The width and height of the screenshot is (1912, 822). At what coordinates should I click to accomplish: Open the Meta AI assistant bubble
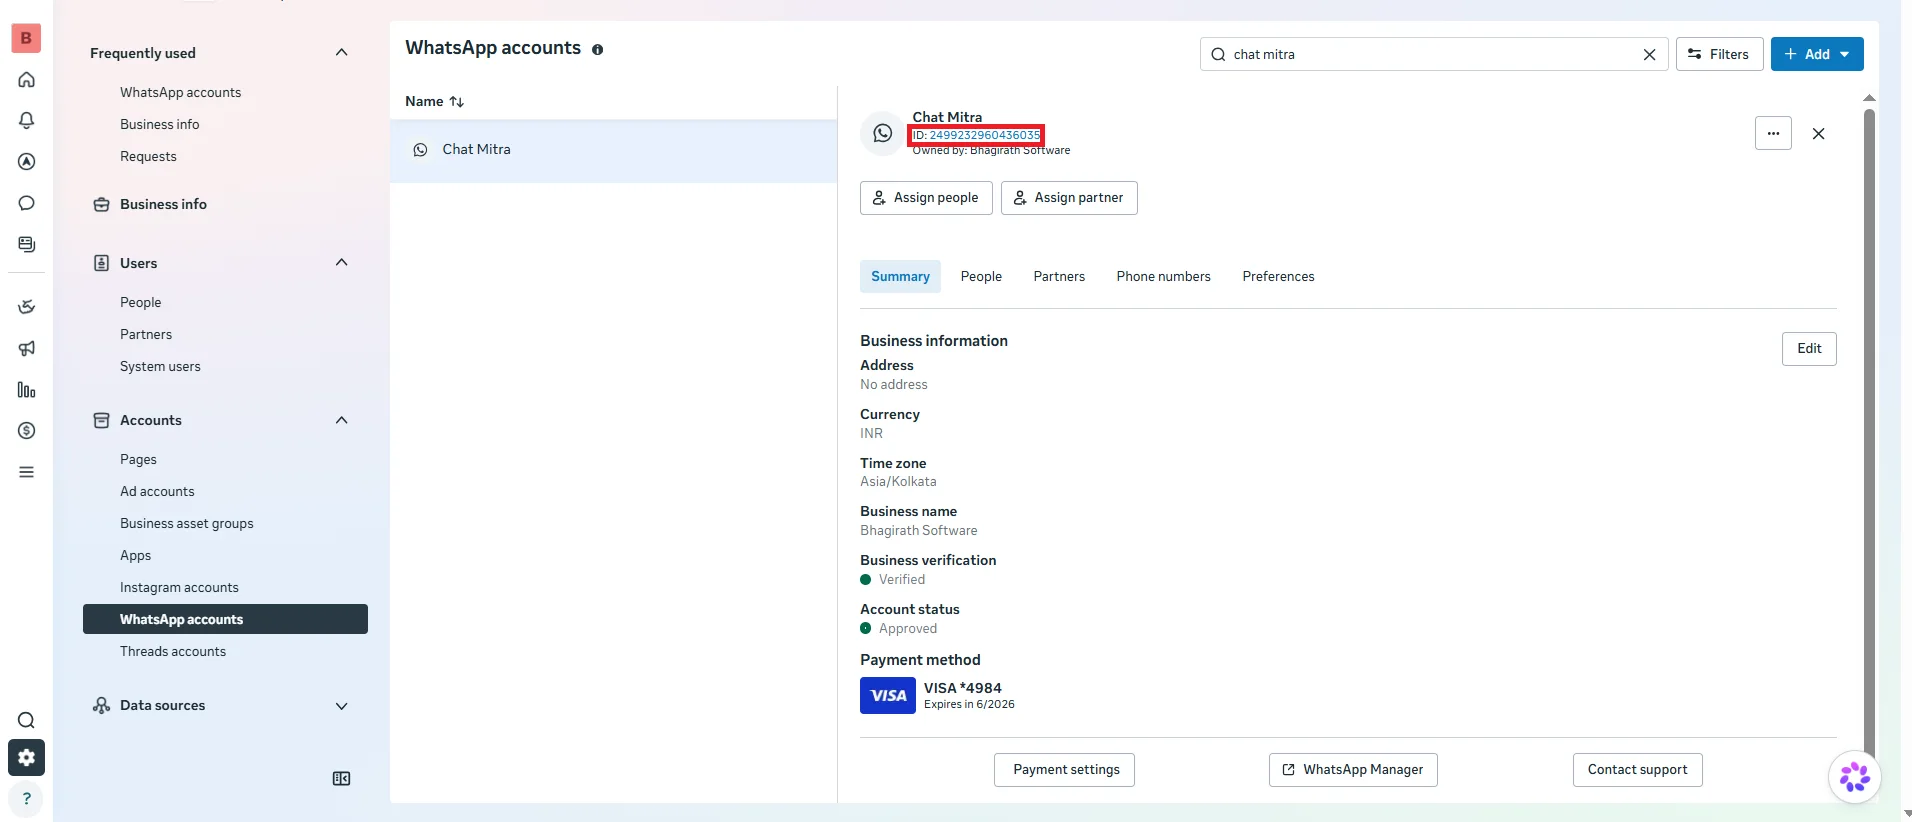pyautogui.click(x=1855, y=777)
